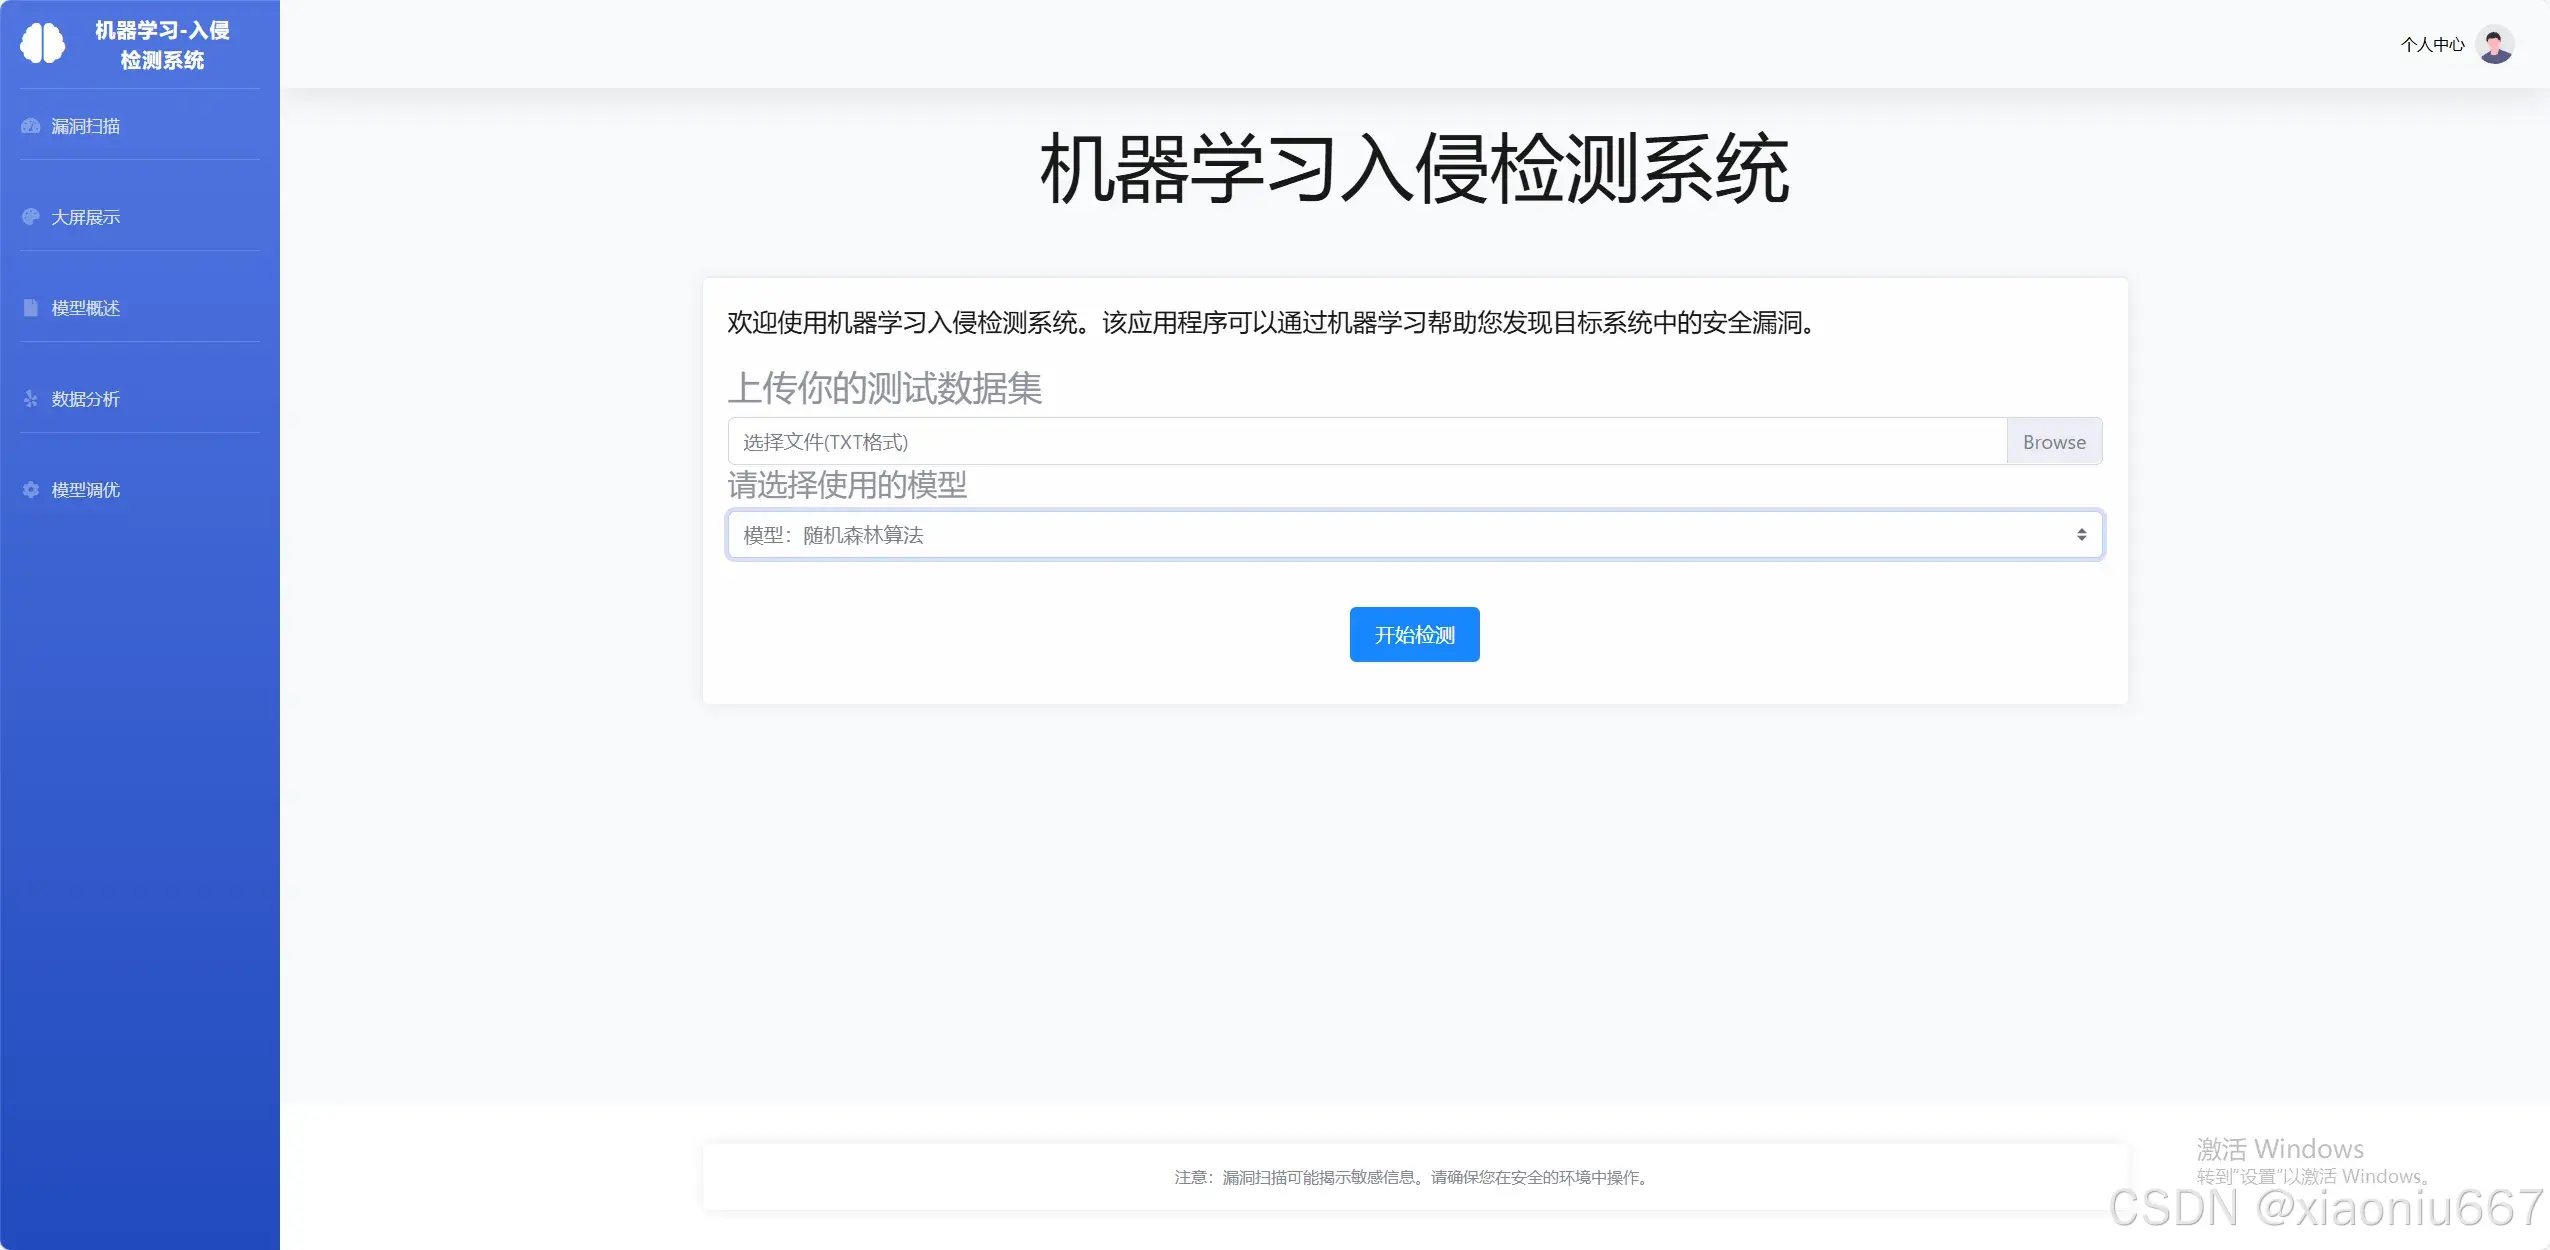The width and height of the screenshot is (2550, 1250).
Task: Click the footer warning note text
Action: coord(1413,1177)
